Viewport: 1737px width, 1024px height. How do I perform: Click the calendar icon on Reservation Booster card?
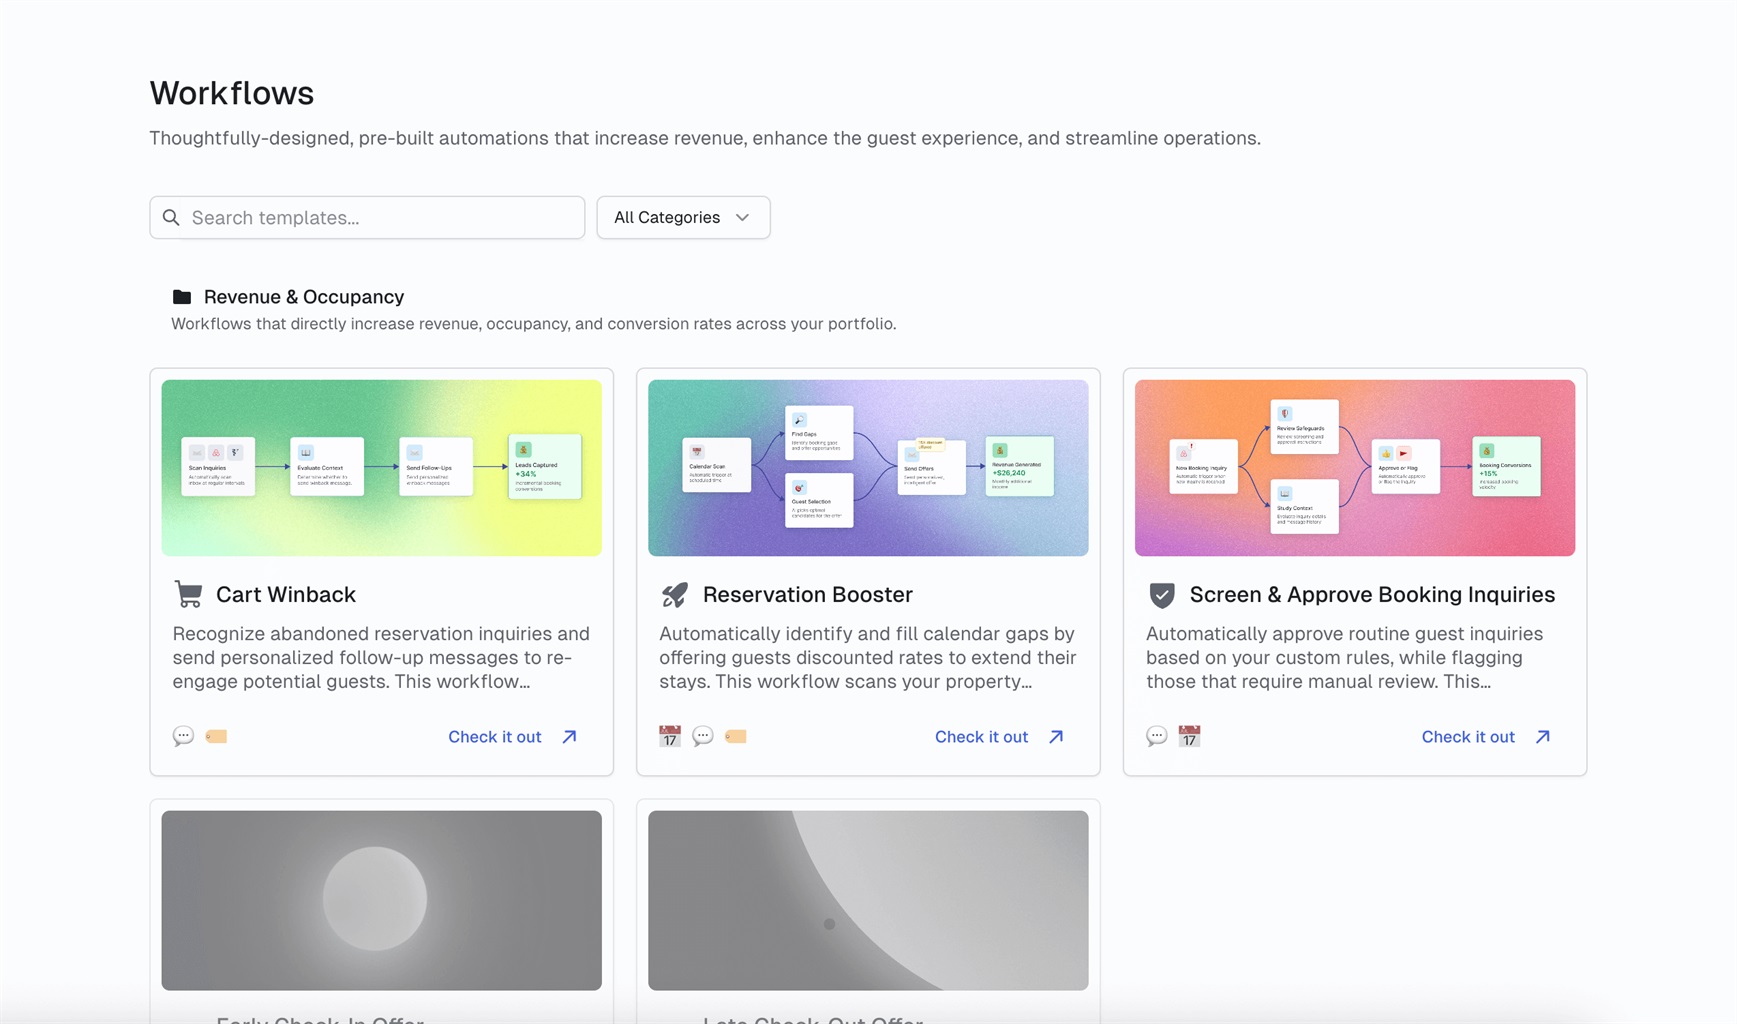tap(670, 737)
